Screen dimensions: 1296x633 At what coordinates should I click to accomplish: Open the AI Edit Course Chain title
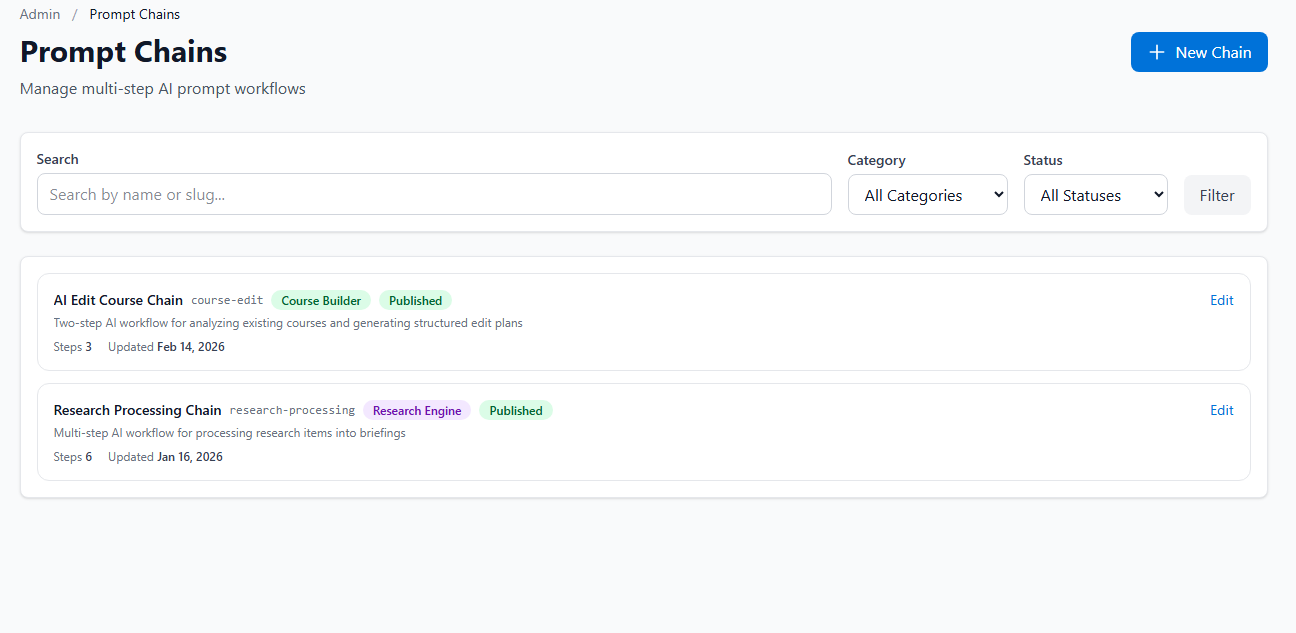click(x=118, y=300)
